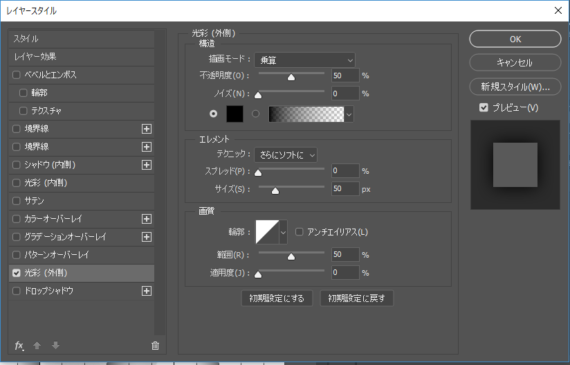Image resolution: width=570 pixels, height=365 pixels.
Task: Click the スプレッド(P) slider handle
Action: (258, 173)
